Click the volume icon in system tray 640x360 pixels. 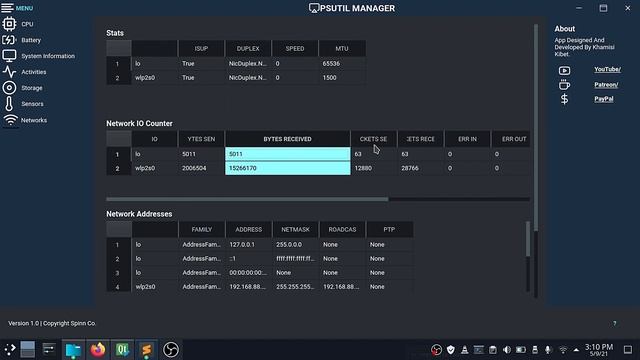tap(507, 350)
